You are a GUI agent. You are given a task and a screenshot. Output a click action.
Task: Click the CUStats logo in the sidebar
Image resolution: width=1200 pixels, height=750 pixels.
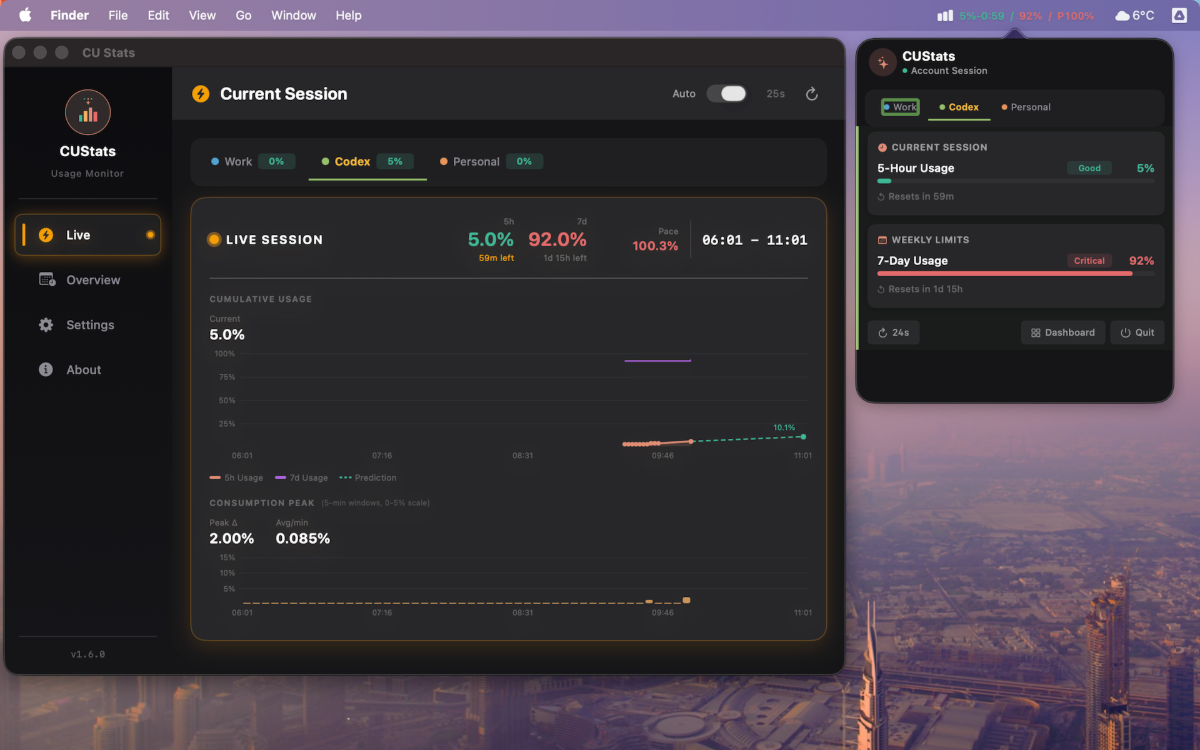tap(87, 112)
